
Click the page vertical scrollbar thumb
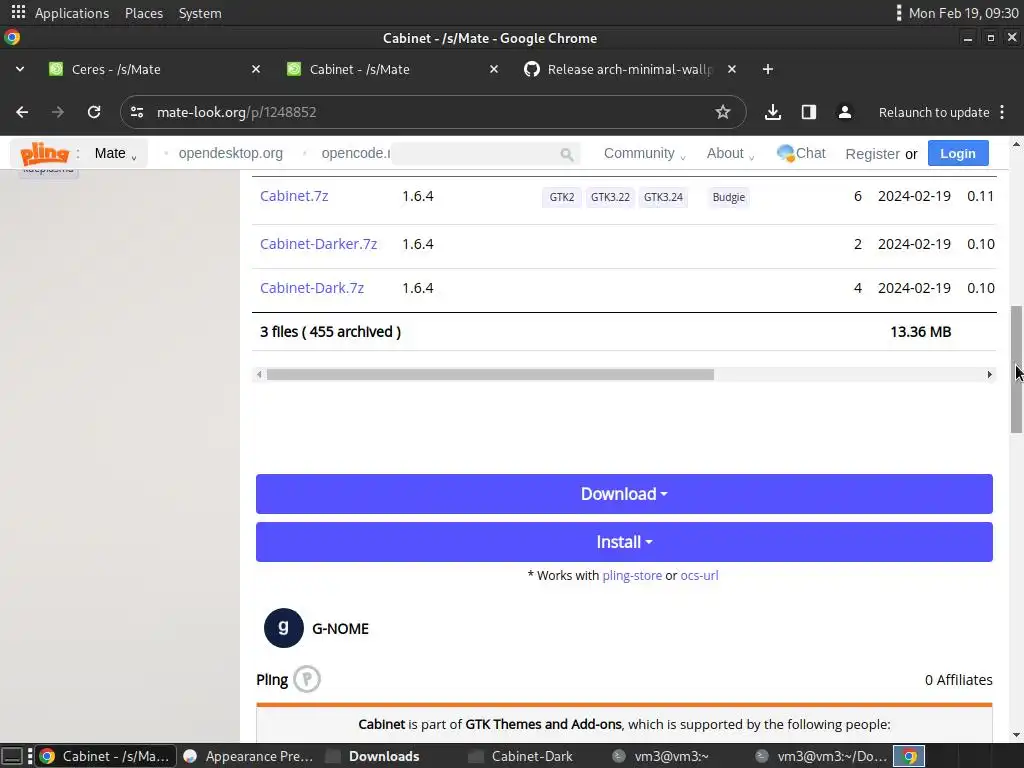1016,369
